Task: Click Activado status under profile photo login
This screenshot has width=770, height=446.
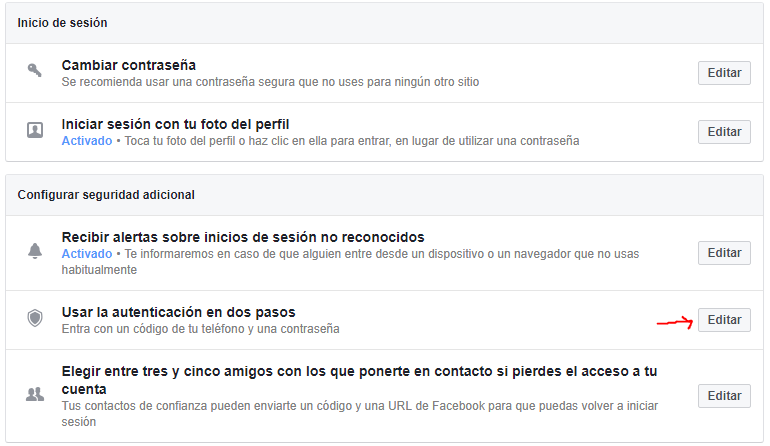Action: click(x=86, y=141)
